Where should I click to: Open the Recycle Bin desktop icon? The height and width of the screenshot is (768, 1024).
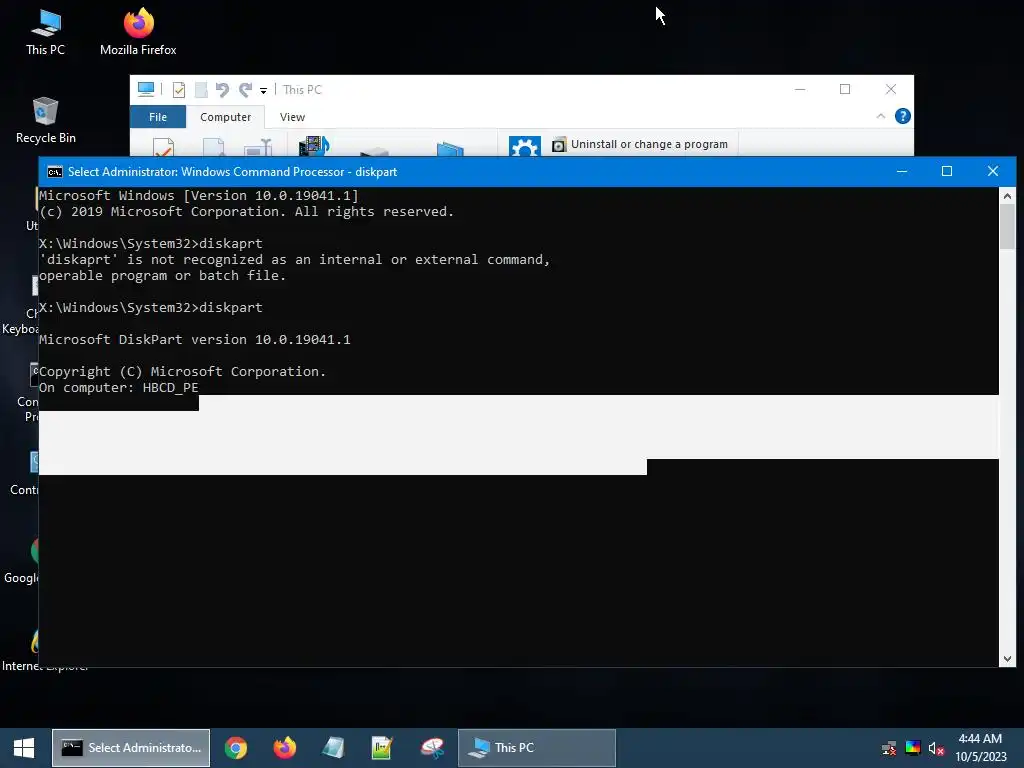tap(45, 121)
